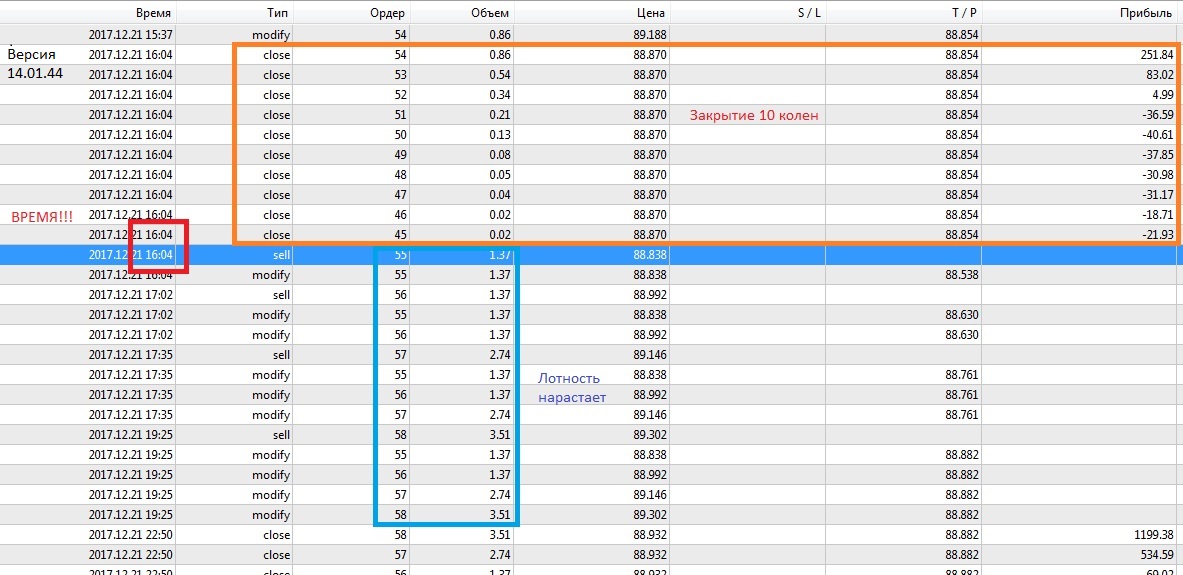Select time 17:35 in sell 57 row
1183x575 pixels.
coord(131,355)
